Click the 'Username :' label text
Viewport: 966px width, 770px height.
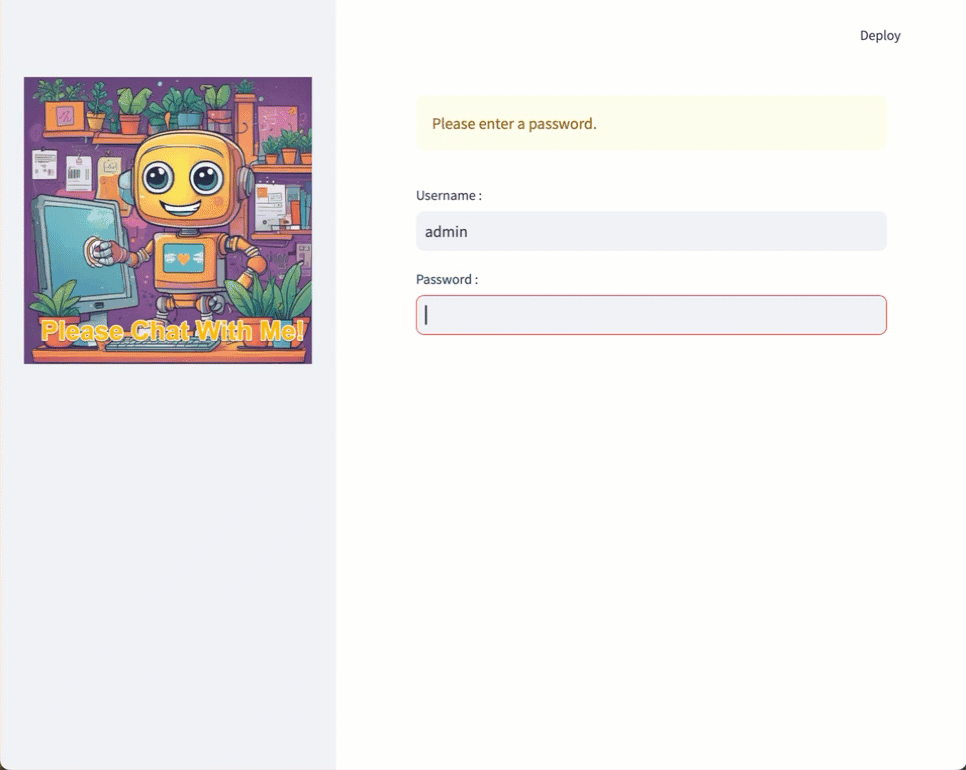click(449, 196)
